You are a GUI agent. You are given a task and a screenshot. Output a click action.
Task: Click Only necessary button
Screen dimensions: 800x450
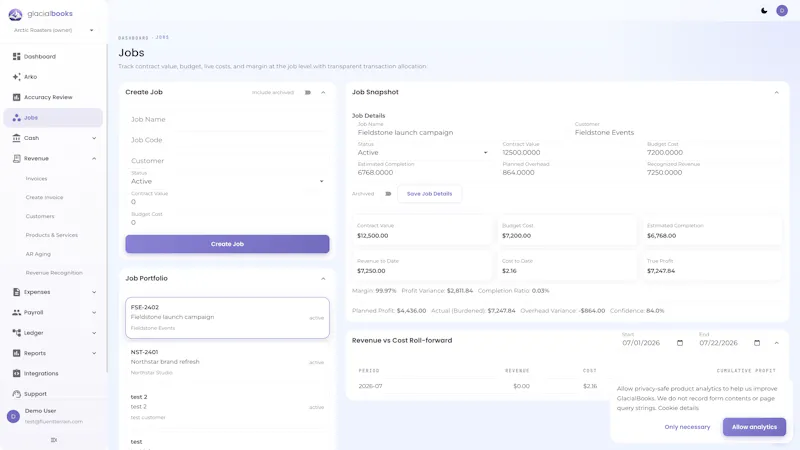point(687,427)
